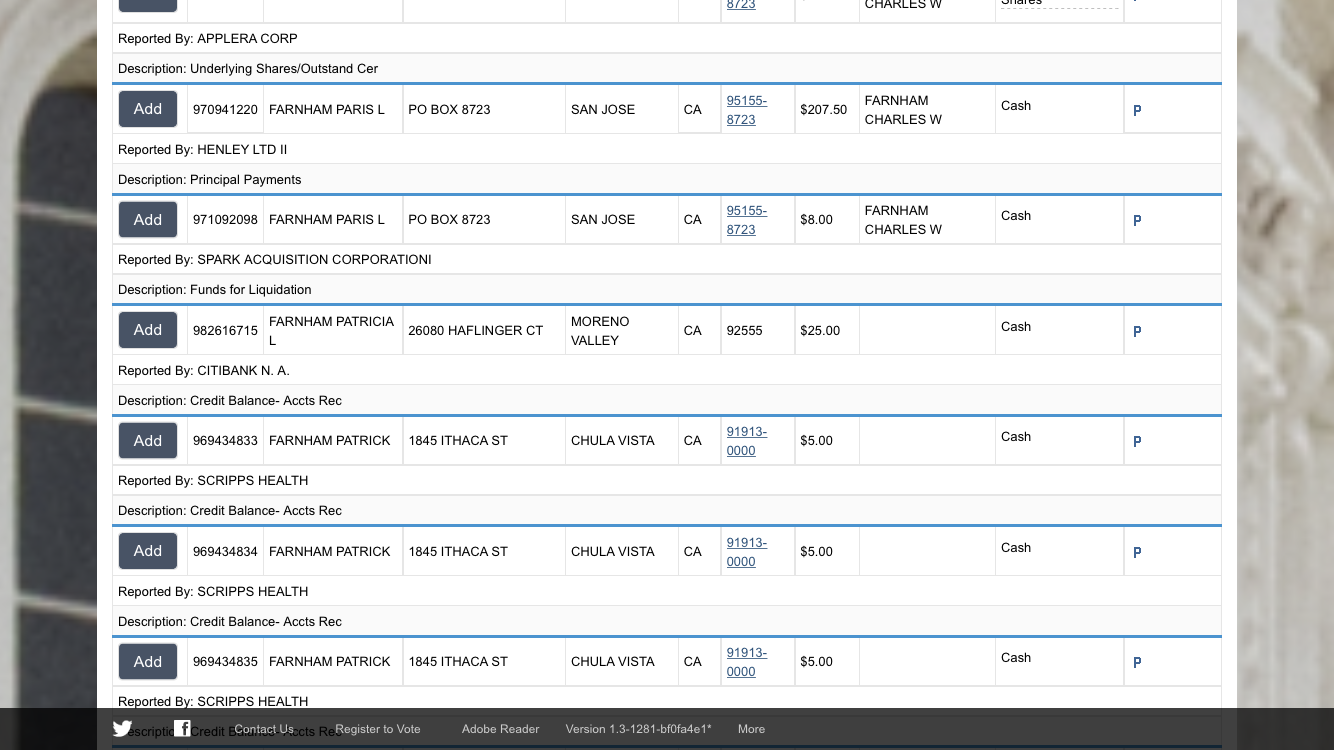This screenshot has width=1334, height=750.
Task: Select the property ID cell 971092098
Action: point(225,220)
